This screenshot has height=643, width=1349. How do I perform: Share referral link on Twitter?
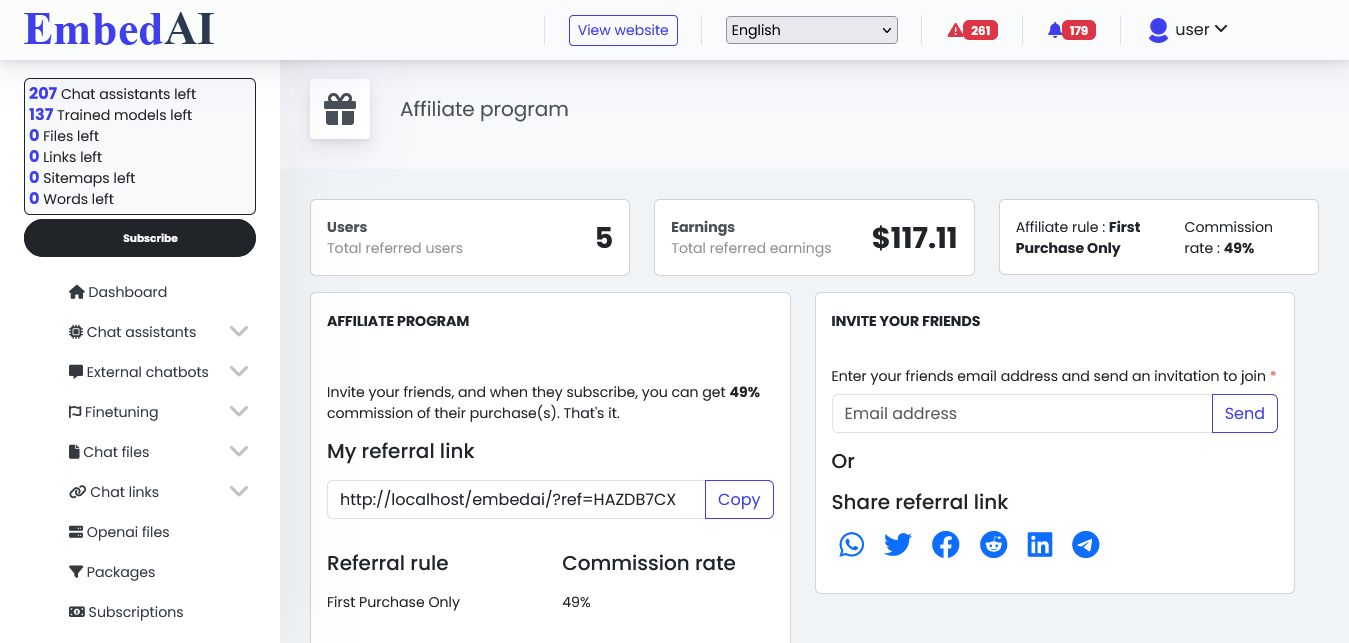click(x=898, y=544)
